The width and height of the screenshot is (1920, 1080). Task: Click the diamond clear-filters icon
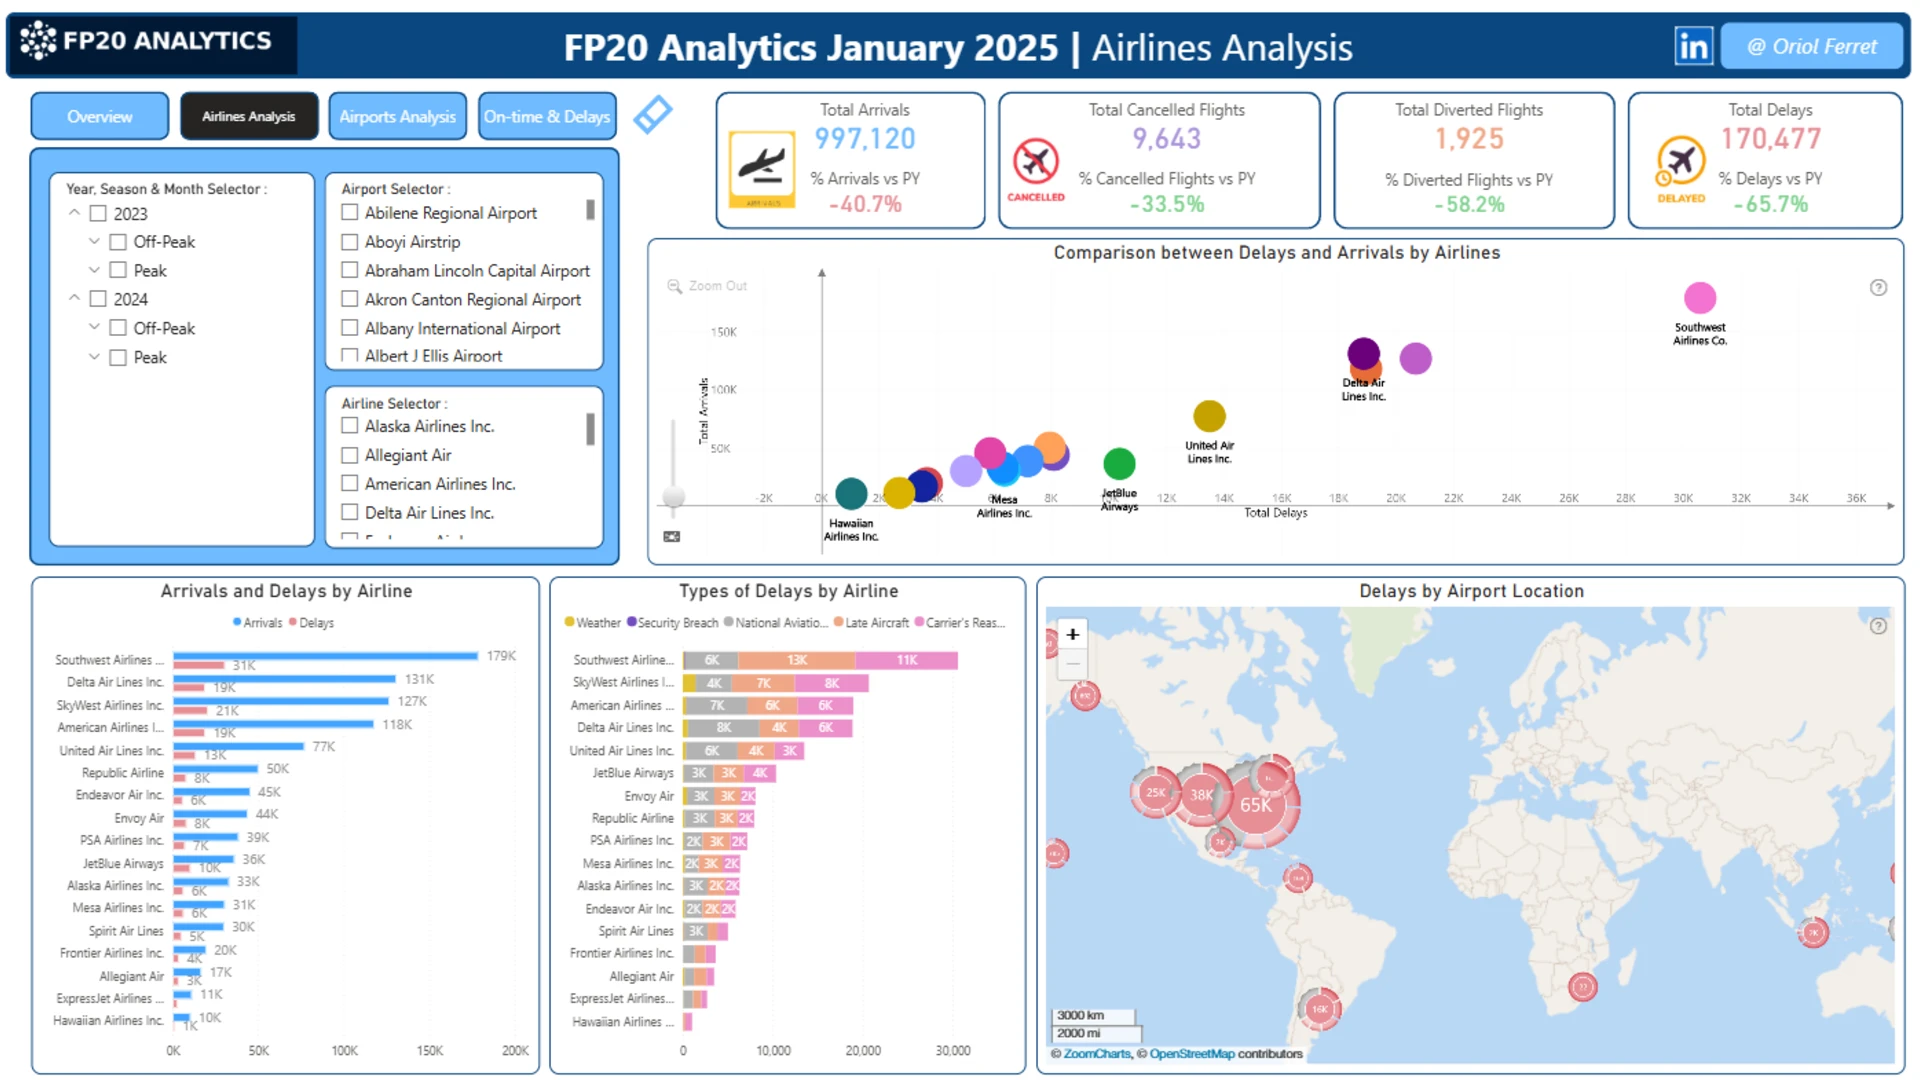click(653, 115)
